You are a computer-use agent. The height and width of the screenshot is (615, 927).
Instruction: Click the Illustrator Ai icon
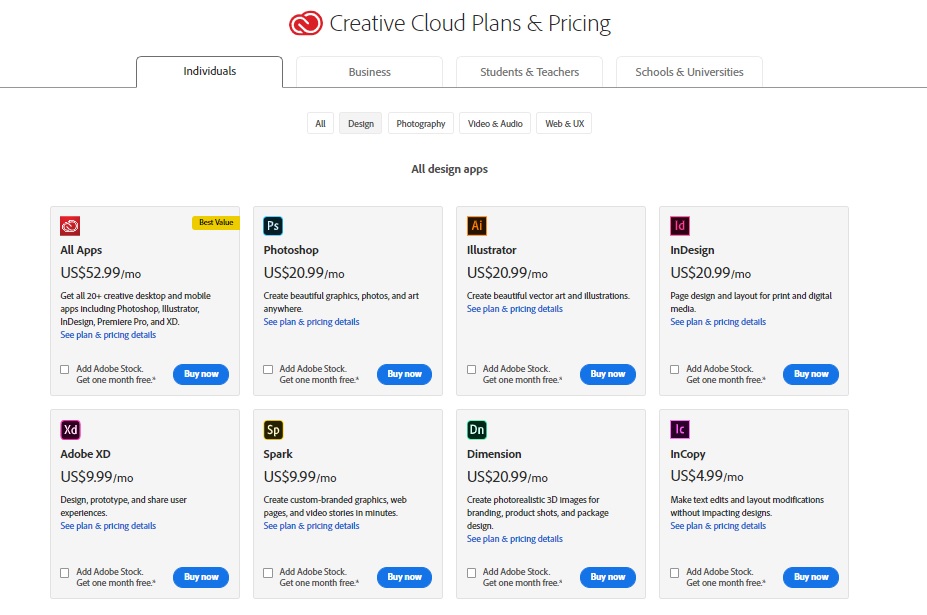click(477, 226)
